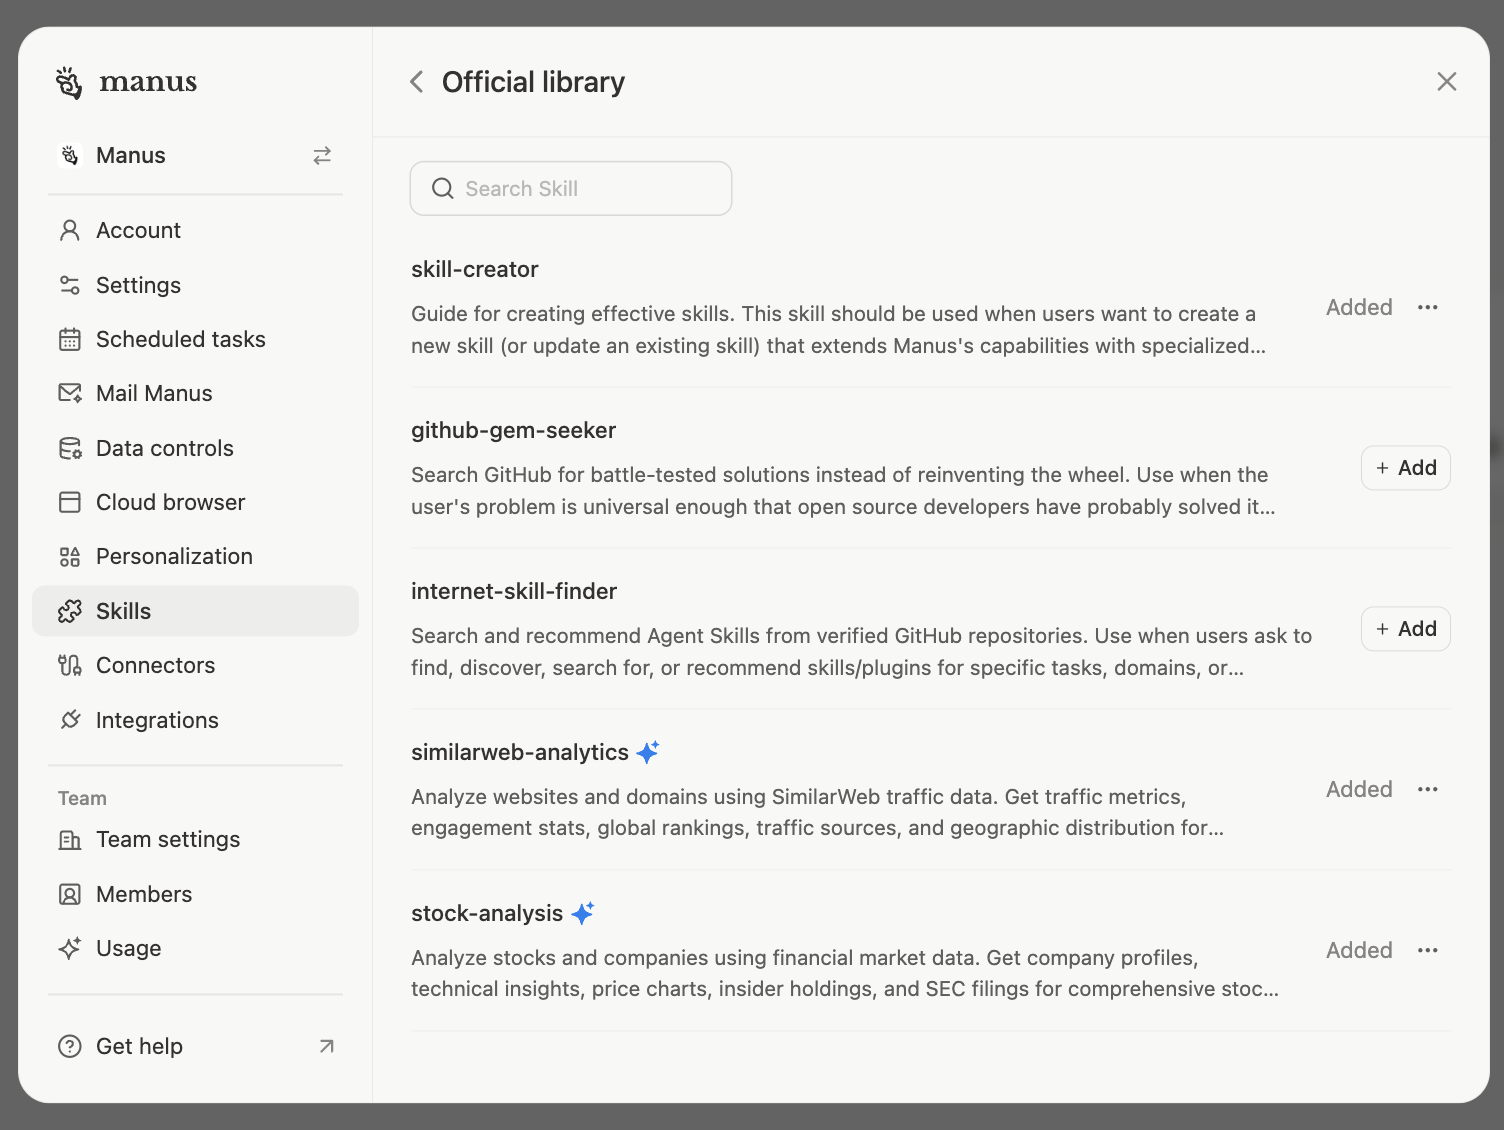Click the Settings sliders icon
Screen dimensions: 1504x1130
click(x=70, y=285)
